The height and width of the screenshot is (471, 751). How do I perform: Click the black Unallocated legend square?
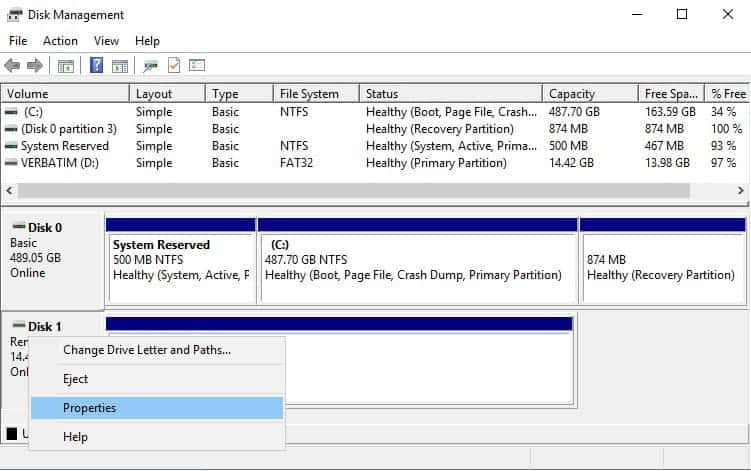point(12,434)
